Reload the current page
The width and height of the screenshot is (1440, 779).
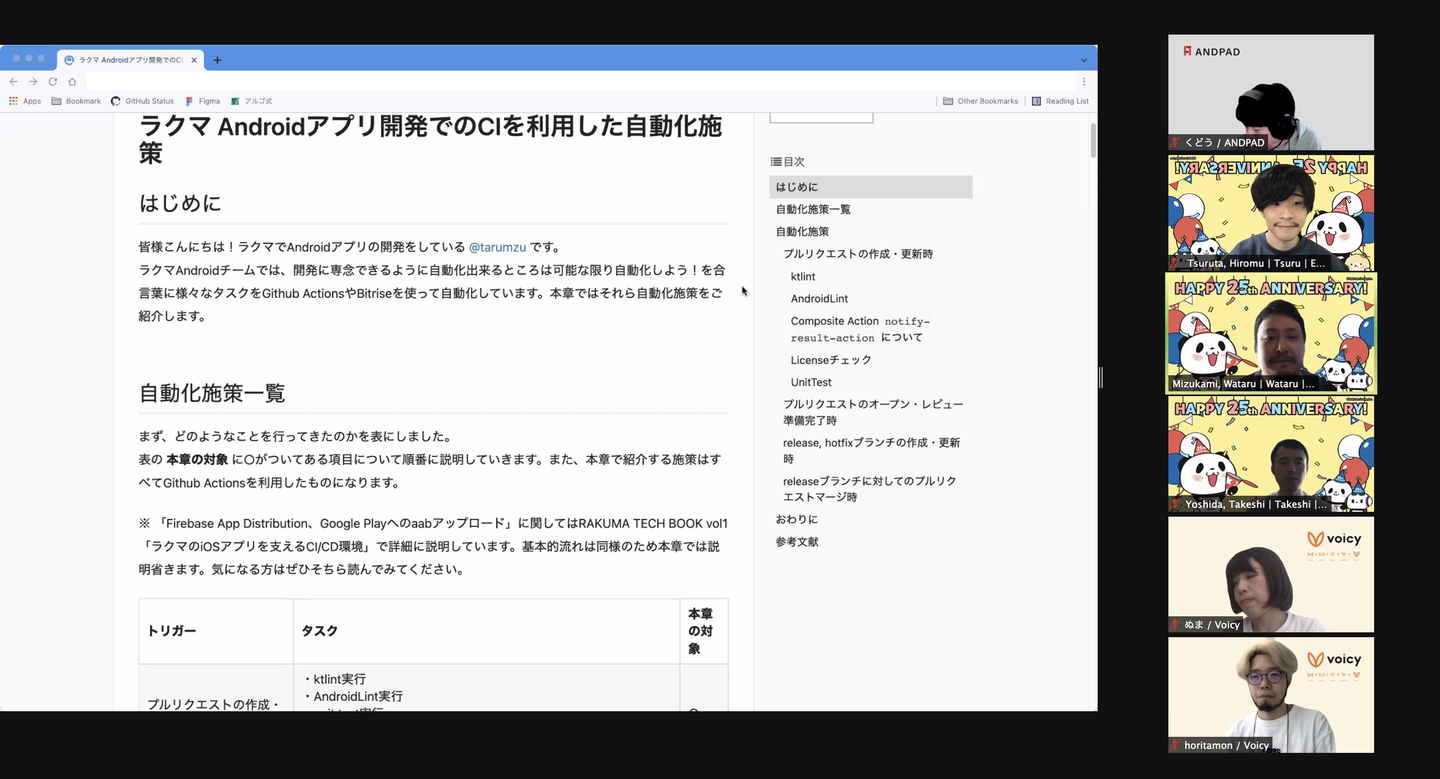(x=52, y=82)
